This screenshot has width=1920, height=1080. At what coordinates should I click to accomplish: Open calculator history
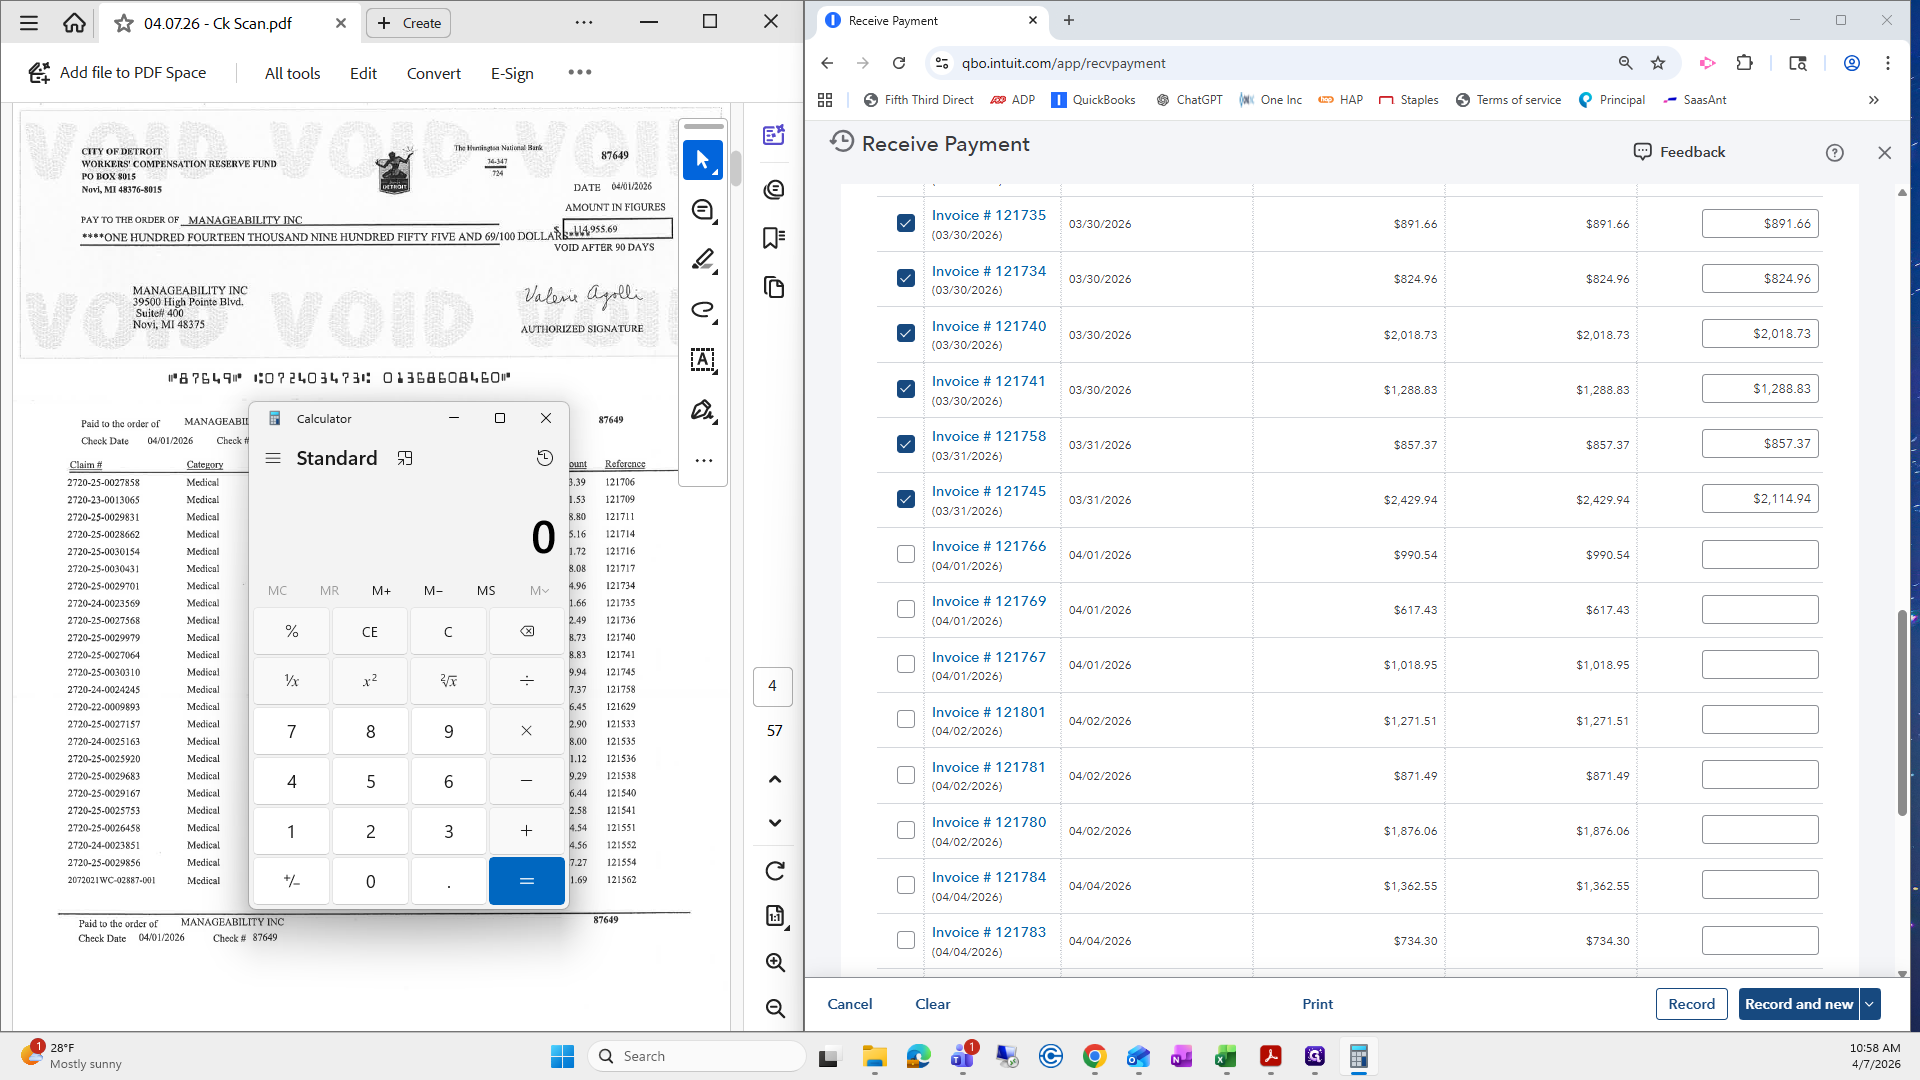pos(544,458)
